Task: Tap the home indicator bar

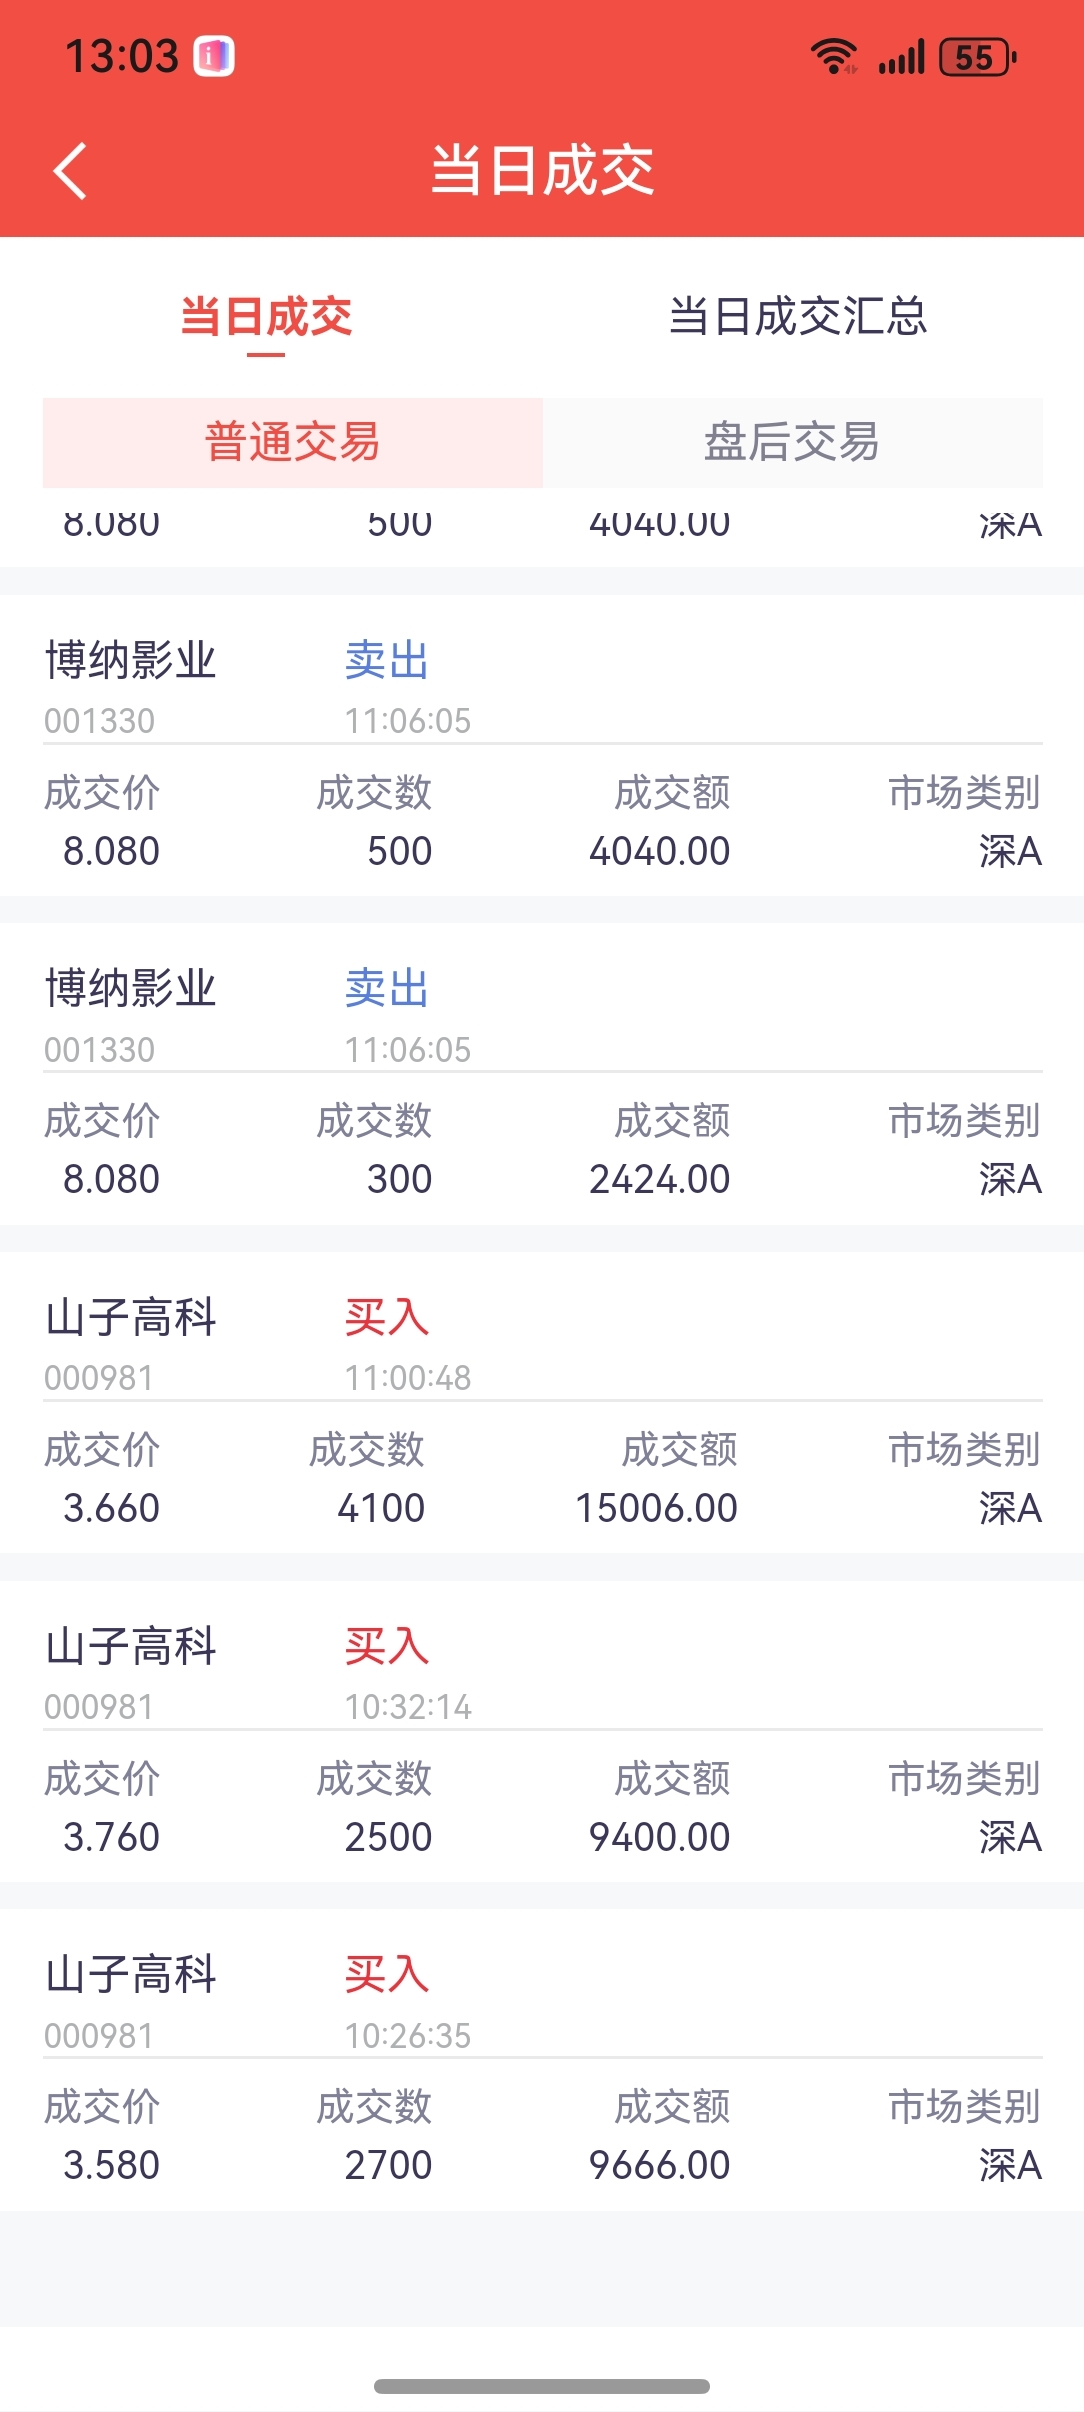Action: tap(542, 2386)
